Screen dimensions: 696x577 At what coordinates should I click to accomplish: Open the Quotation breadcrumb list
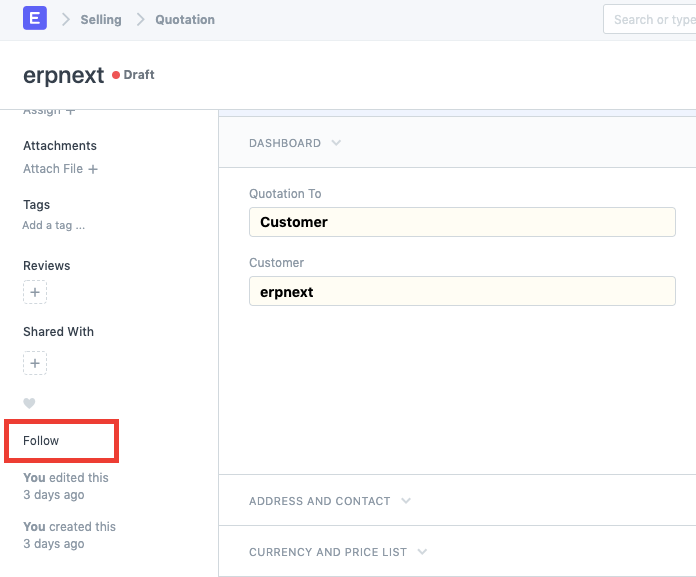(x=185, y=20)
